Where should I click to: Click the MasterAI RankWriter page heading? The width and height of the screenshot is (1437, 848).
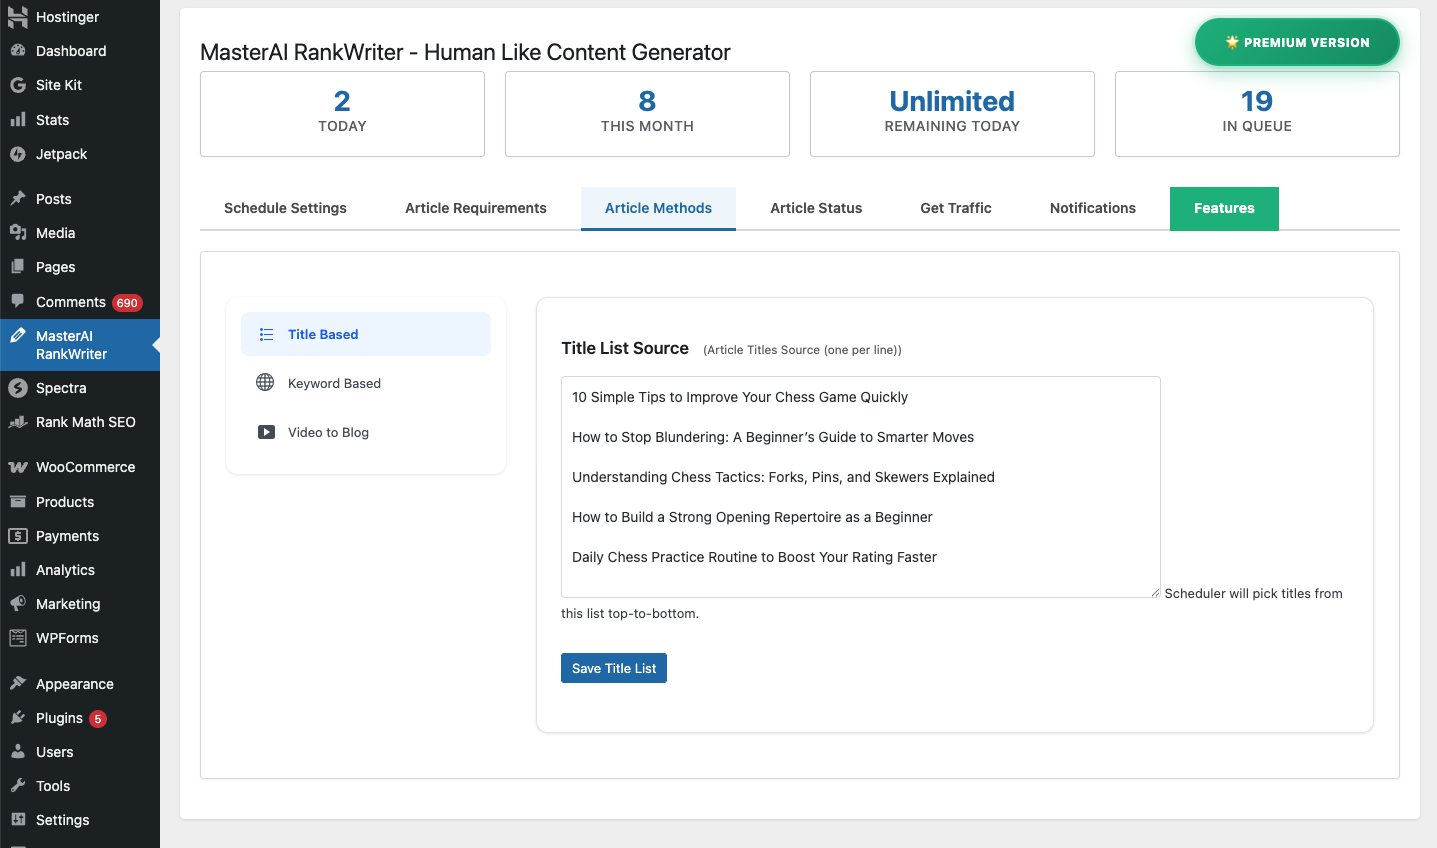click(x=465, y=52)
